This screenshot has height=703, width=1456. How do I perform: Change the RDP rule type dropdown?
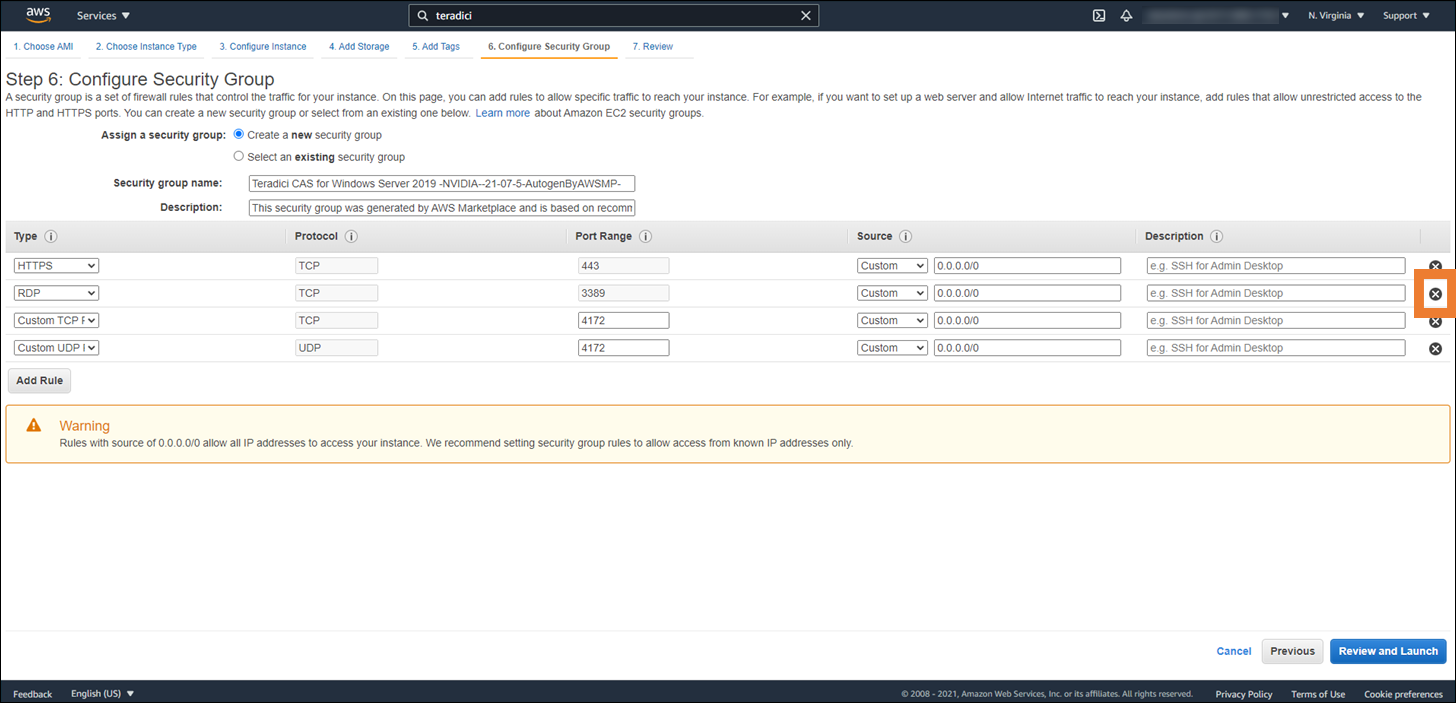[x=56, y=293]
